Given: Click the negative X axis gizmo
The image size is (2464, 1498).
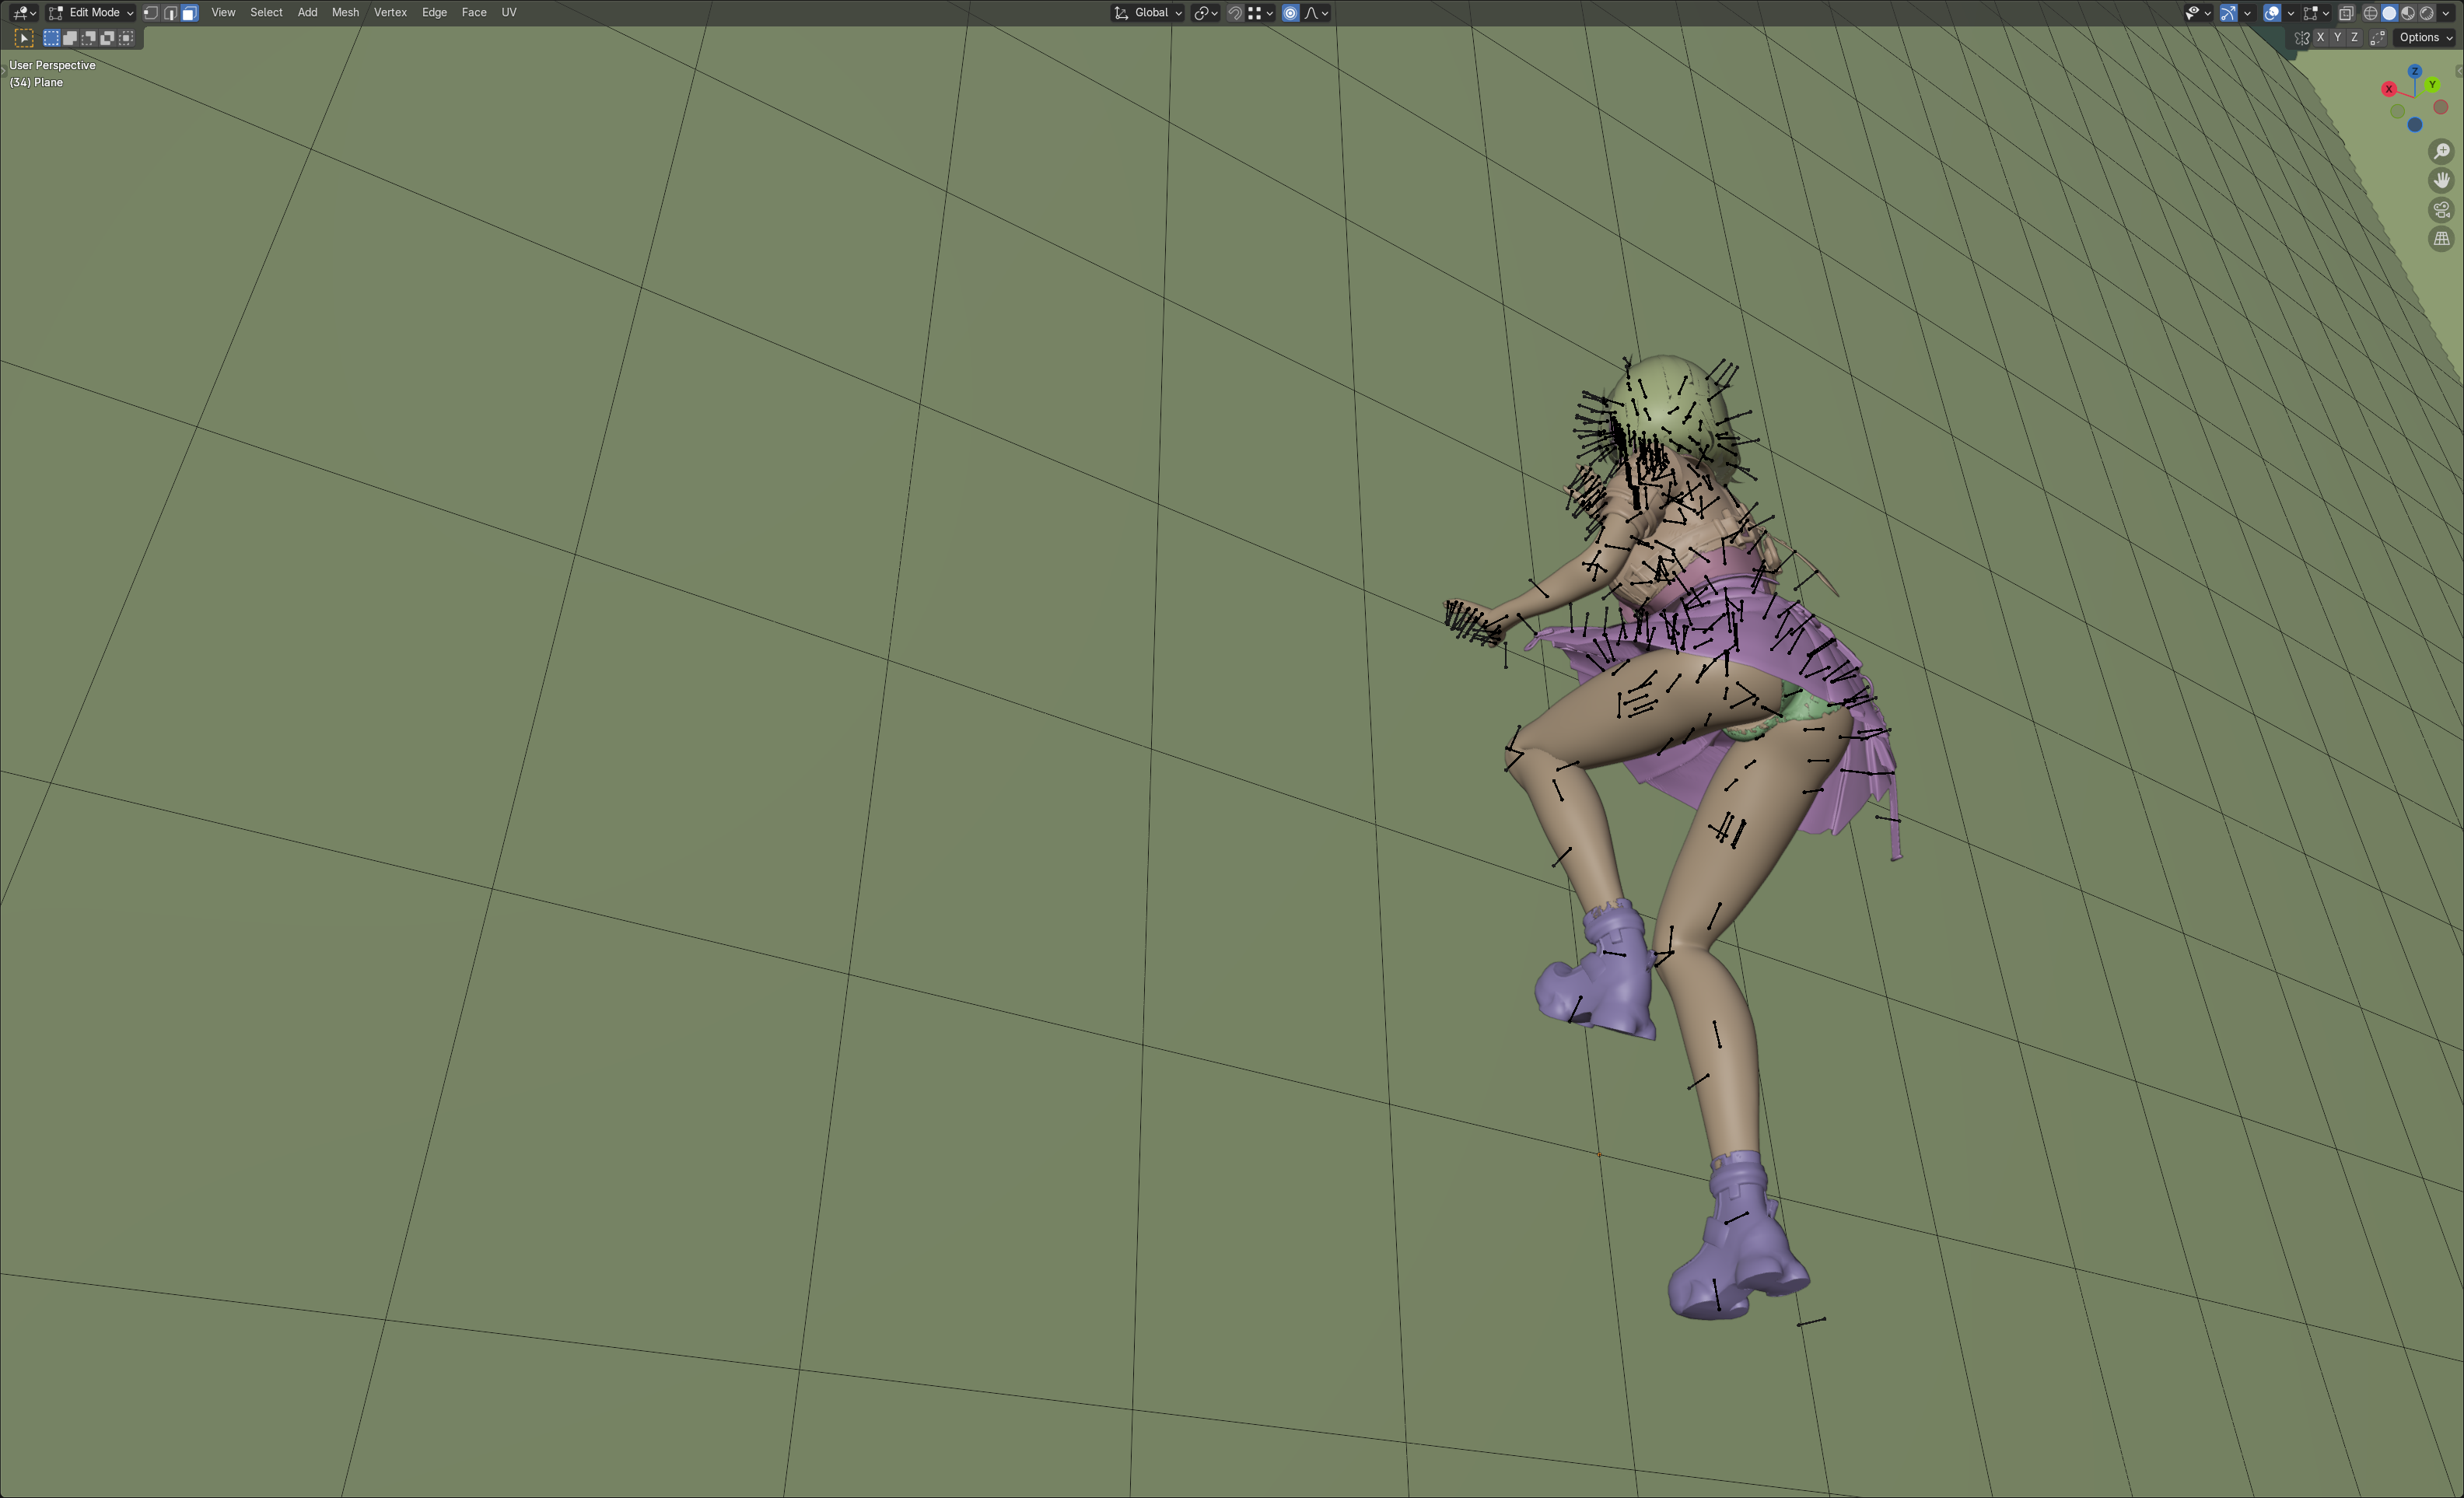Looking at the screenshot, I should [2441, 107].
